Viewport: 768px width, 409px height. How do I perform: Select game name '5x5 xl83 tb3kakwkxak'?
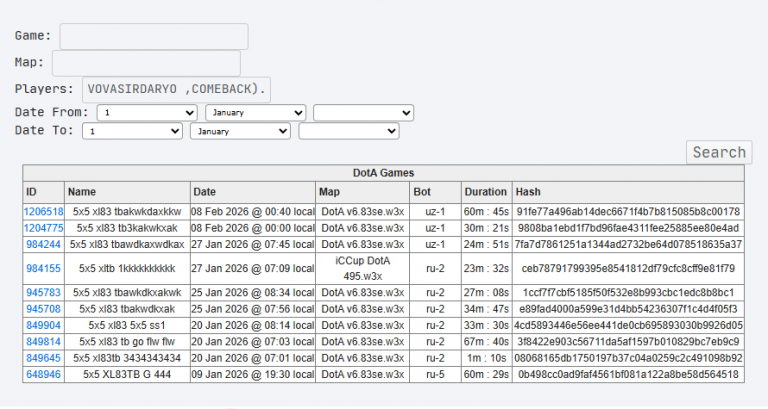point(127,228)
